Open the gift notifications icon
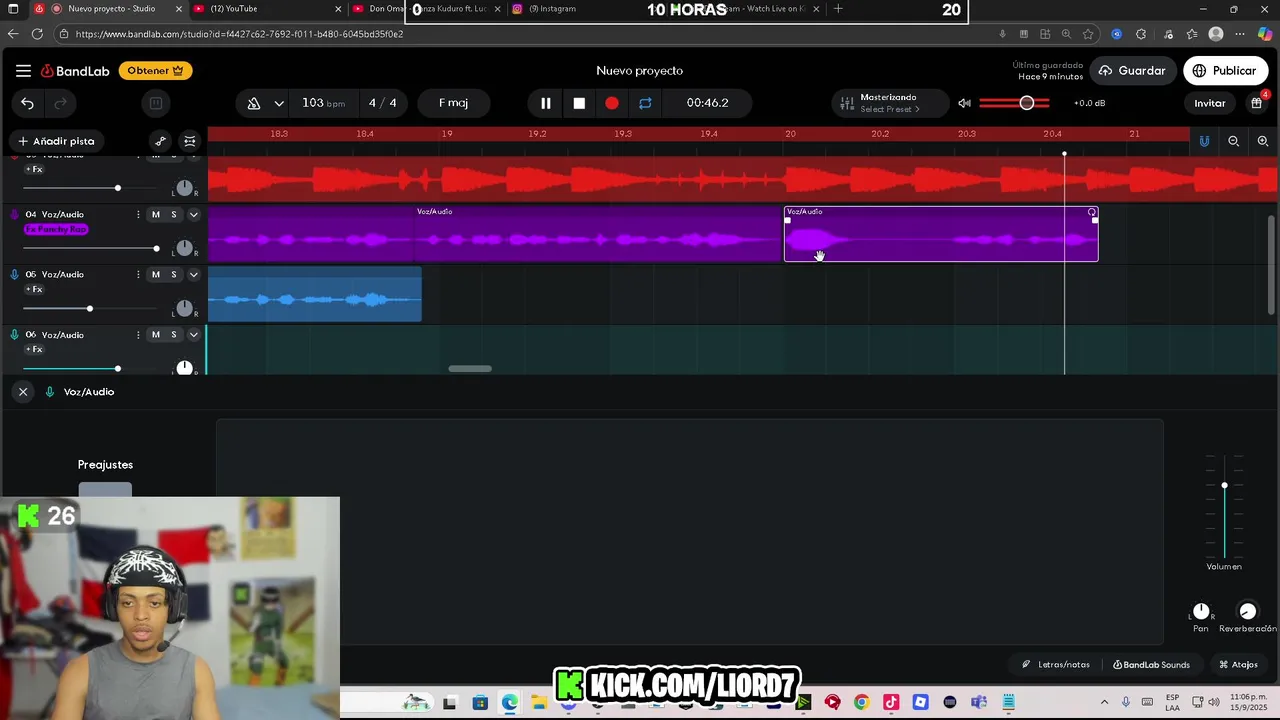 pyautogui.click(x=1257, y=103)
